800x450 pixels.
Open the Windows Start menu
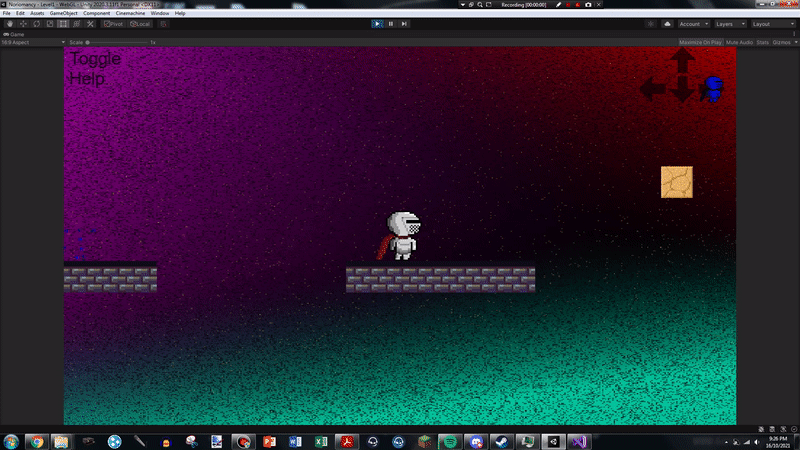(x=11, y=441)
